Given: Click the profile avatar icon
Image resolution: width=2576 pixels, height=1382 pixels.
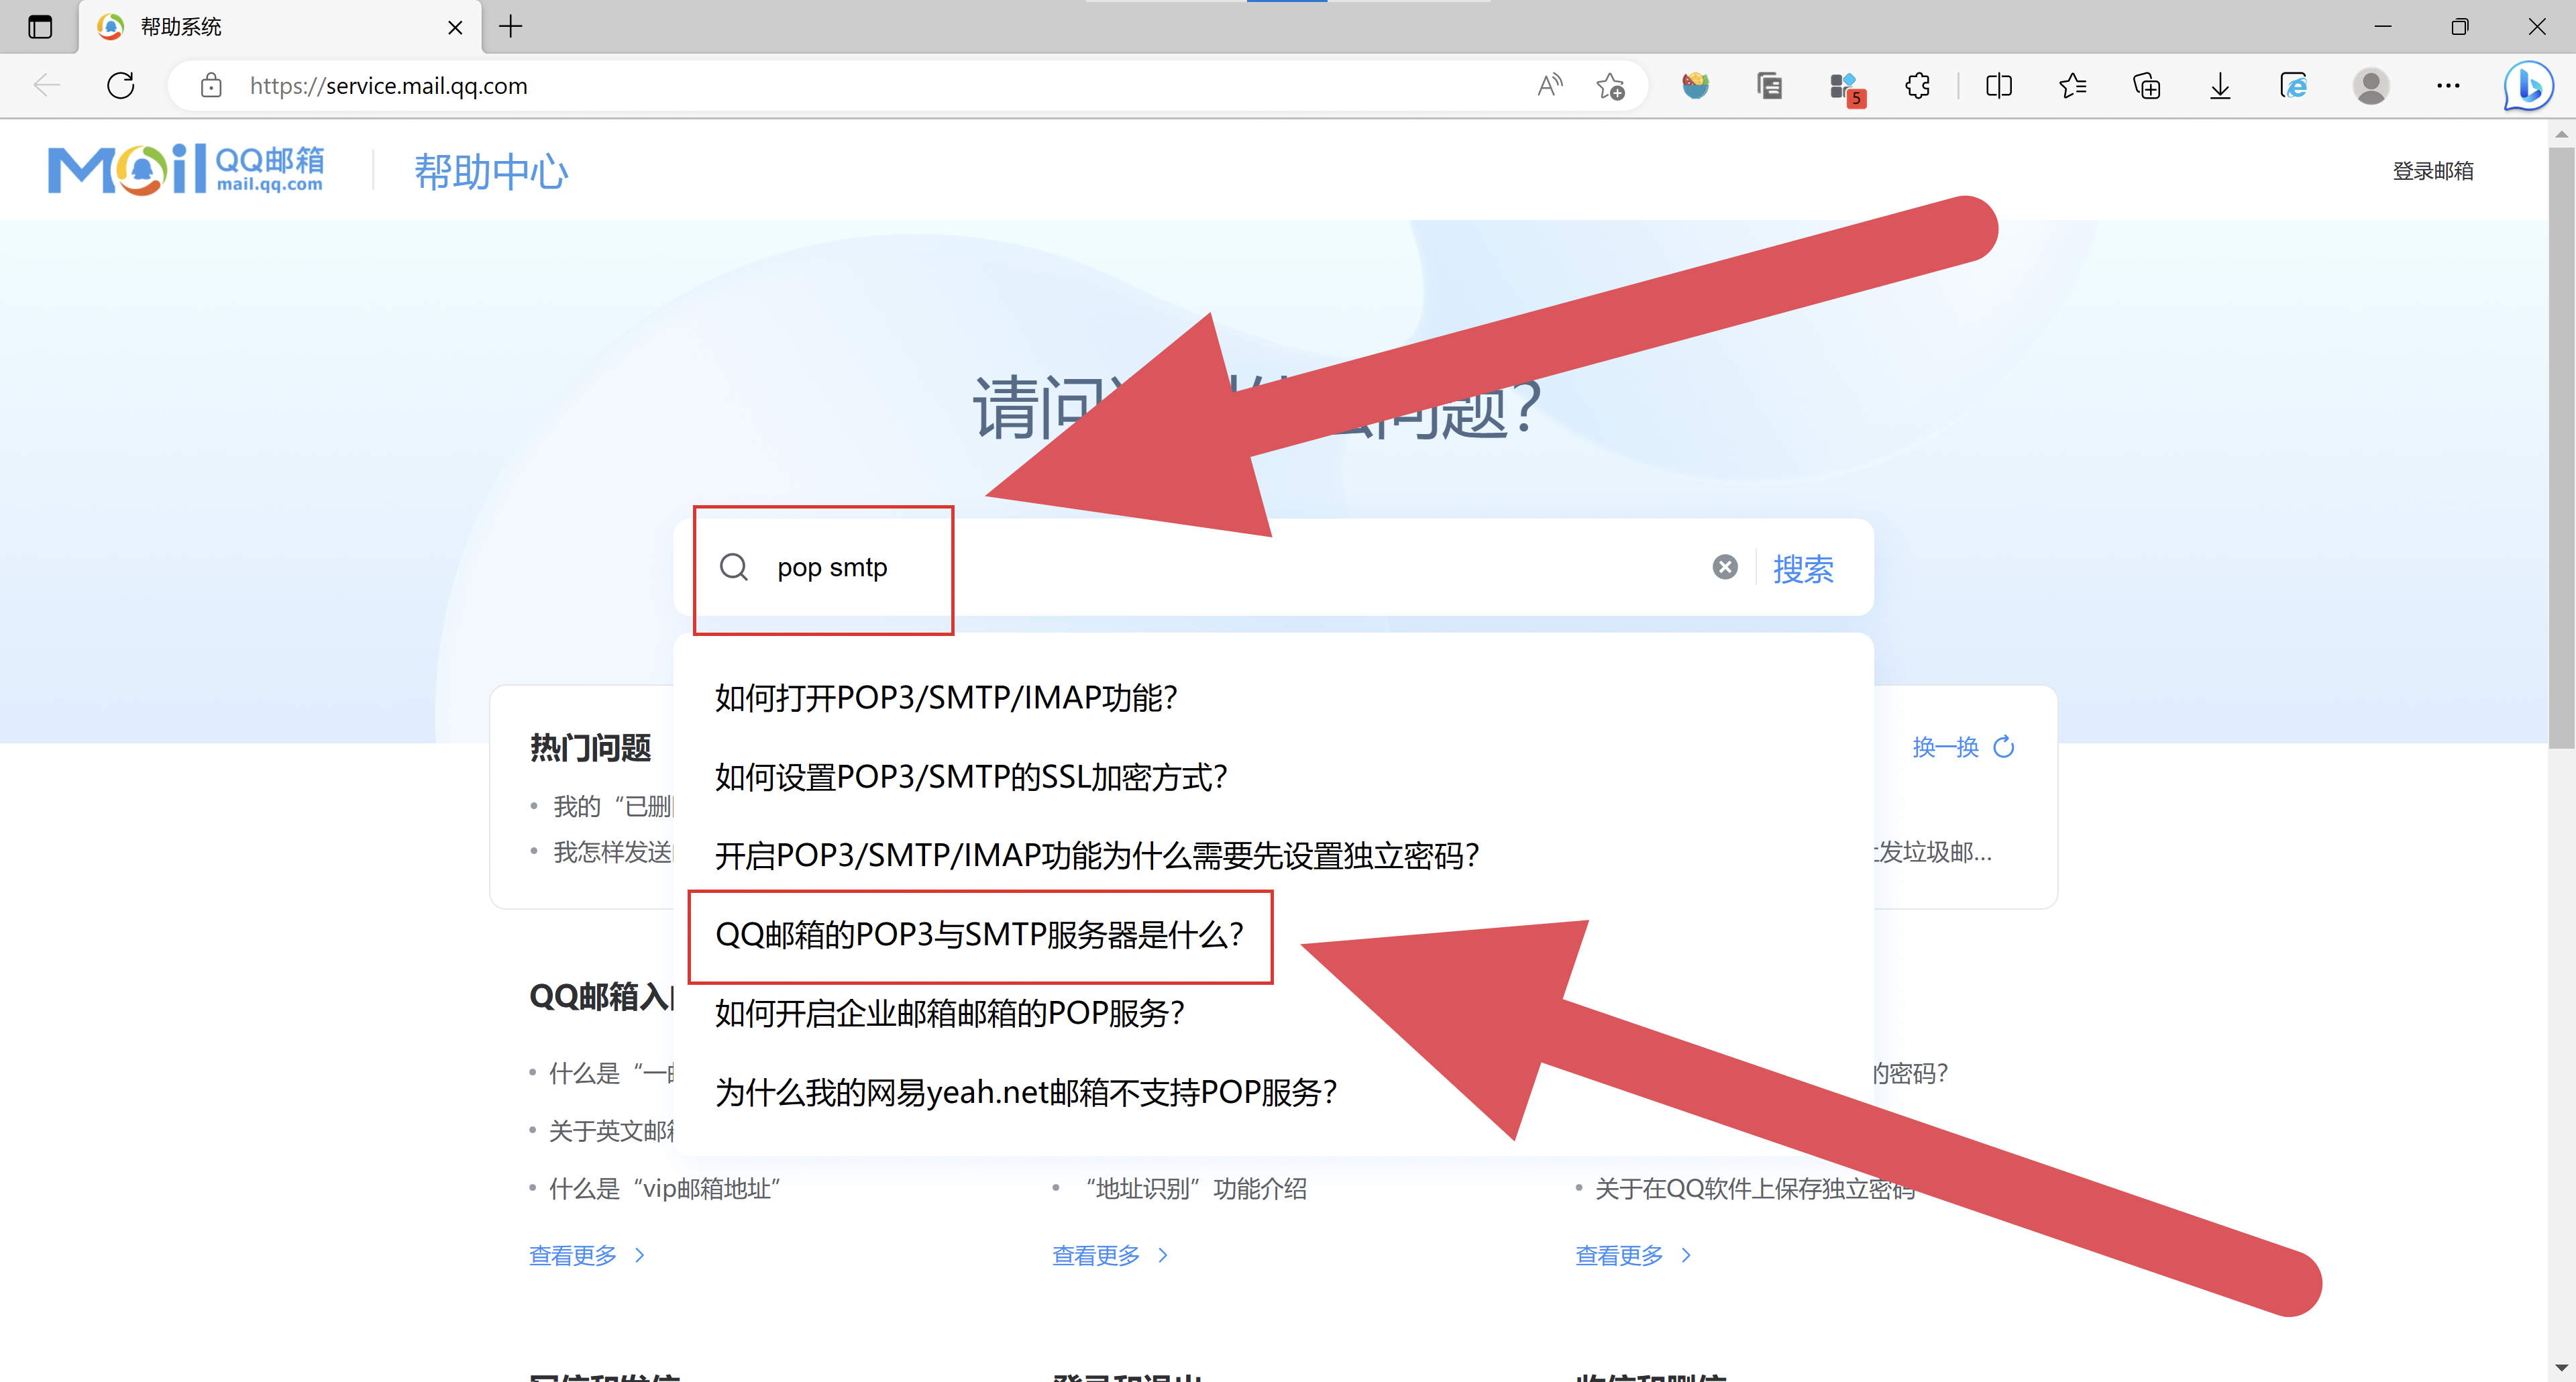Looking at the screenshot, I should pyautogui.click(x=2370, y=86).
